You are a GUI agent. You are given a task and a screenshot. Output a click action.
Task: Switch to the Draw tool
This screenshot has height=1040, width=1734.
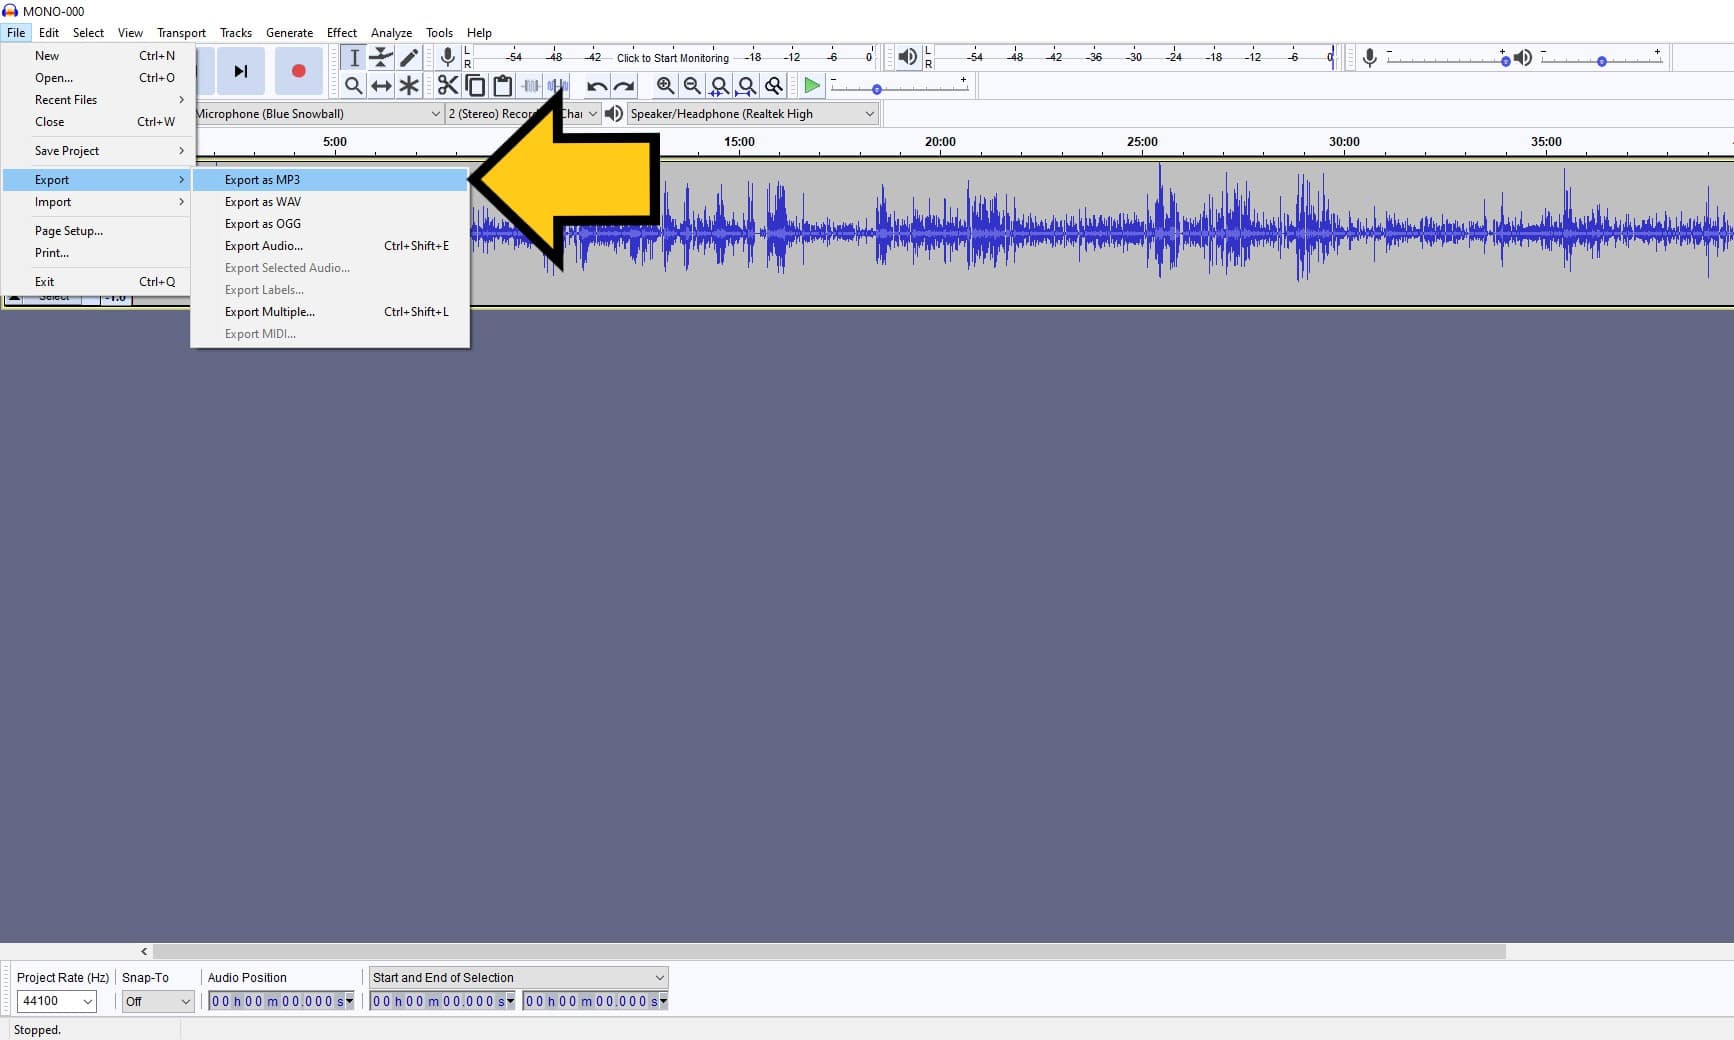coord(409,57)
